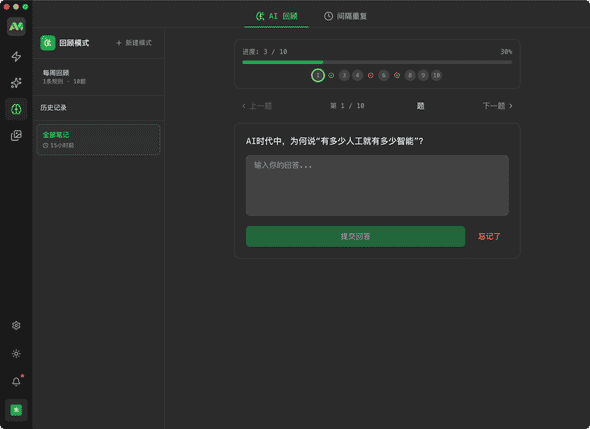The height and width of the screenshot is (429, 590).
Task: Click the lightning bolt icon in sidebar
Action: point(16,56)
